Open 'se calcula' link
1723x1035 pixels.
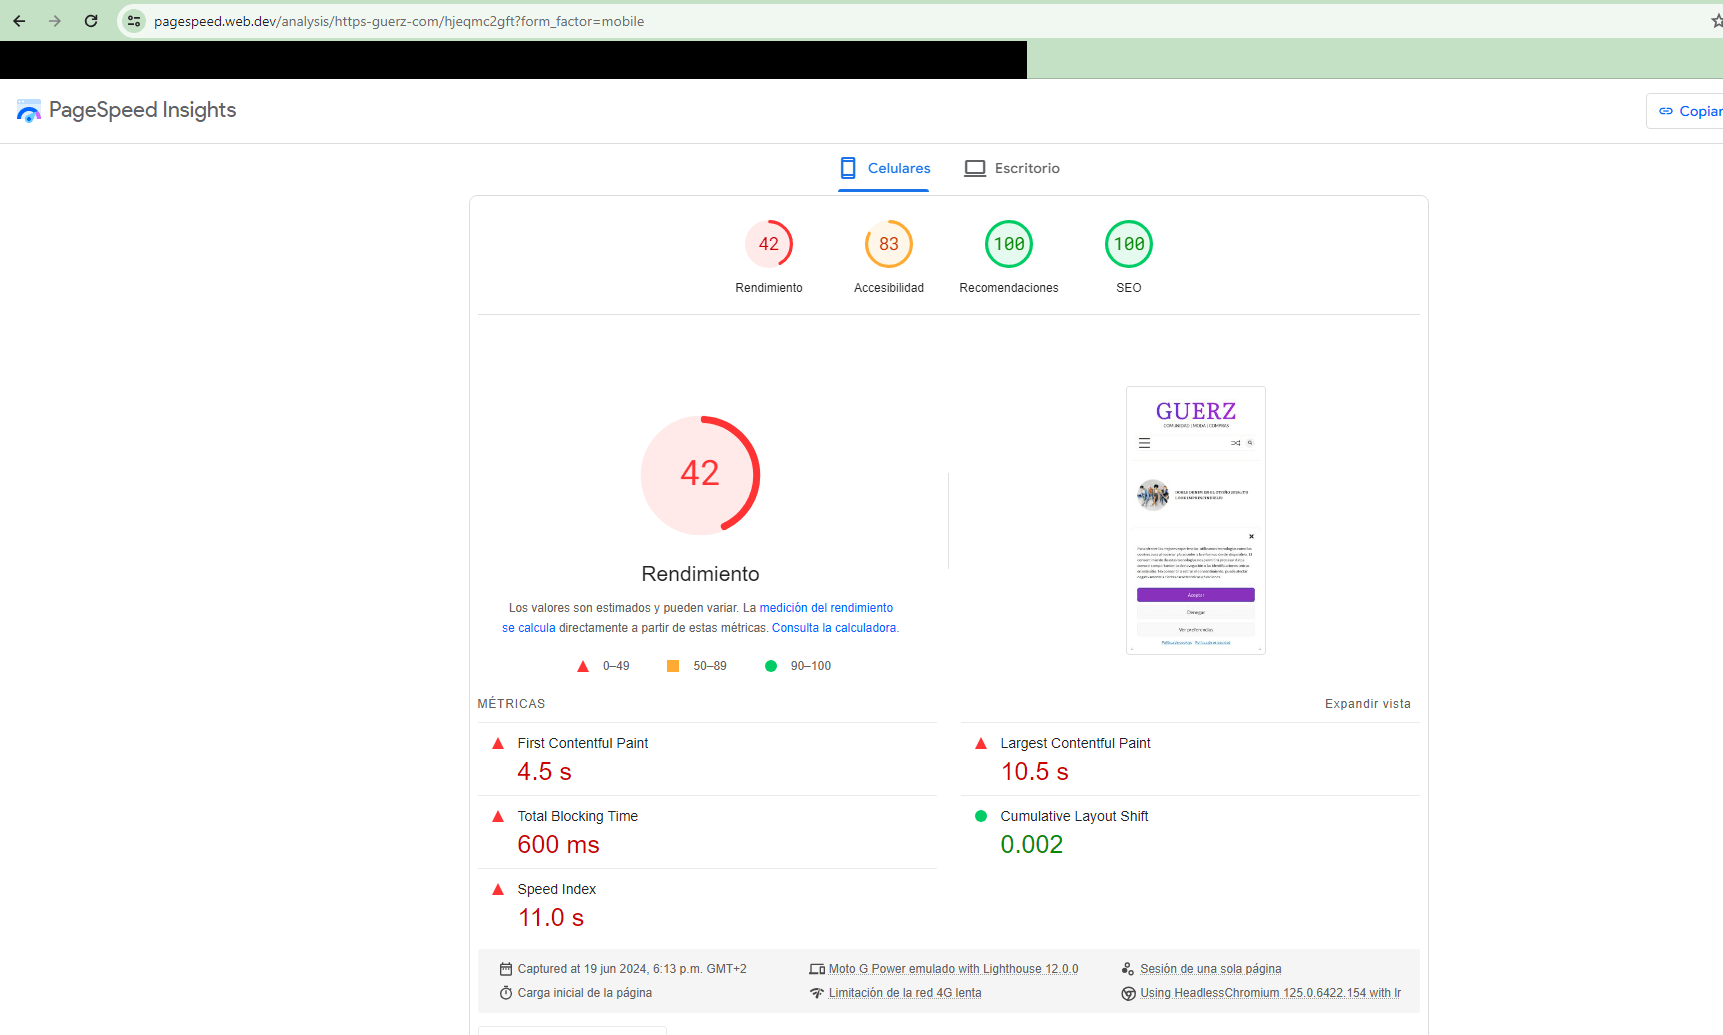point(529,628)
